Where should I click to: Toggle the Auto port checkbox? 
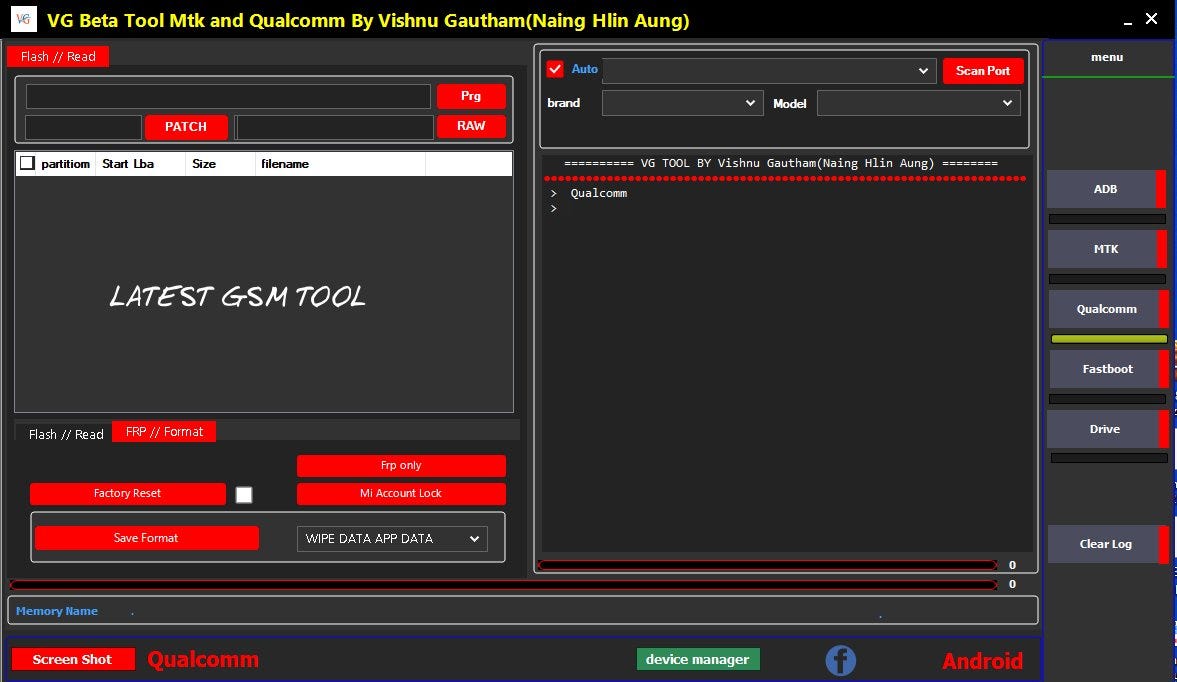point(555,69)
